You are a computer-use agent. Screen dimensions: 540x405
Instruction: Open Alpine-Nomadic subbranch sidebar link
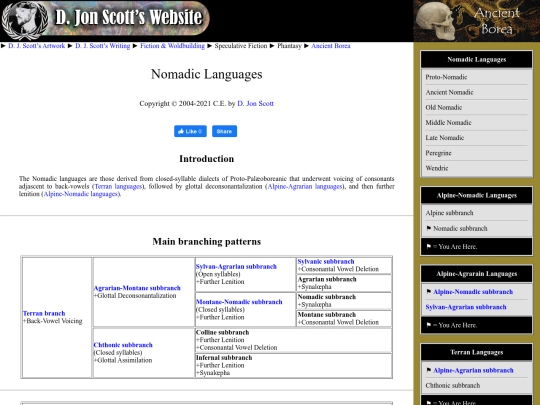click(x=473, y=292)
